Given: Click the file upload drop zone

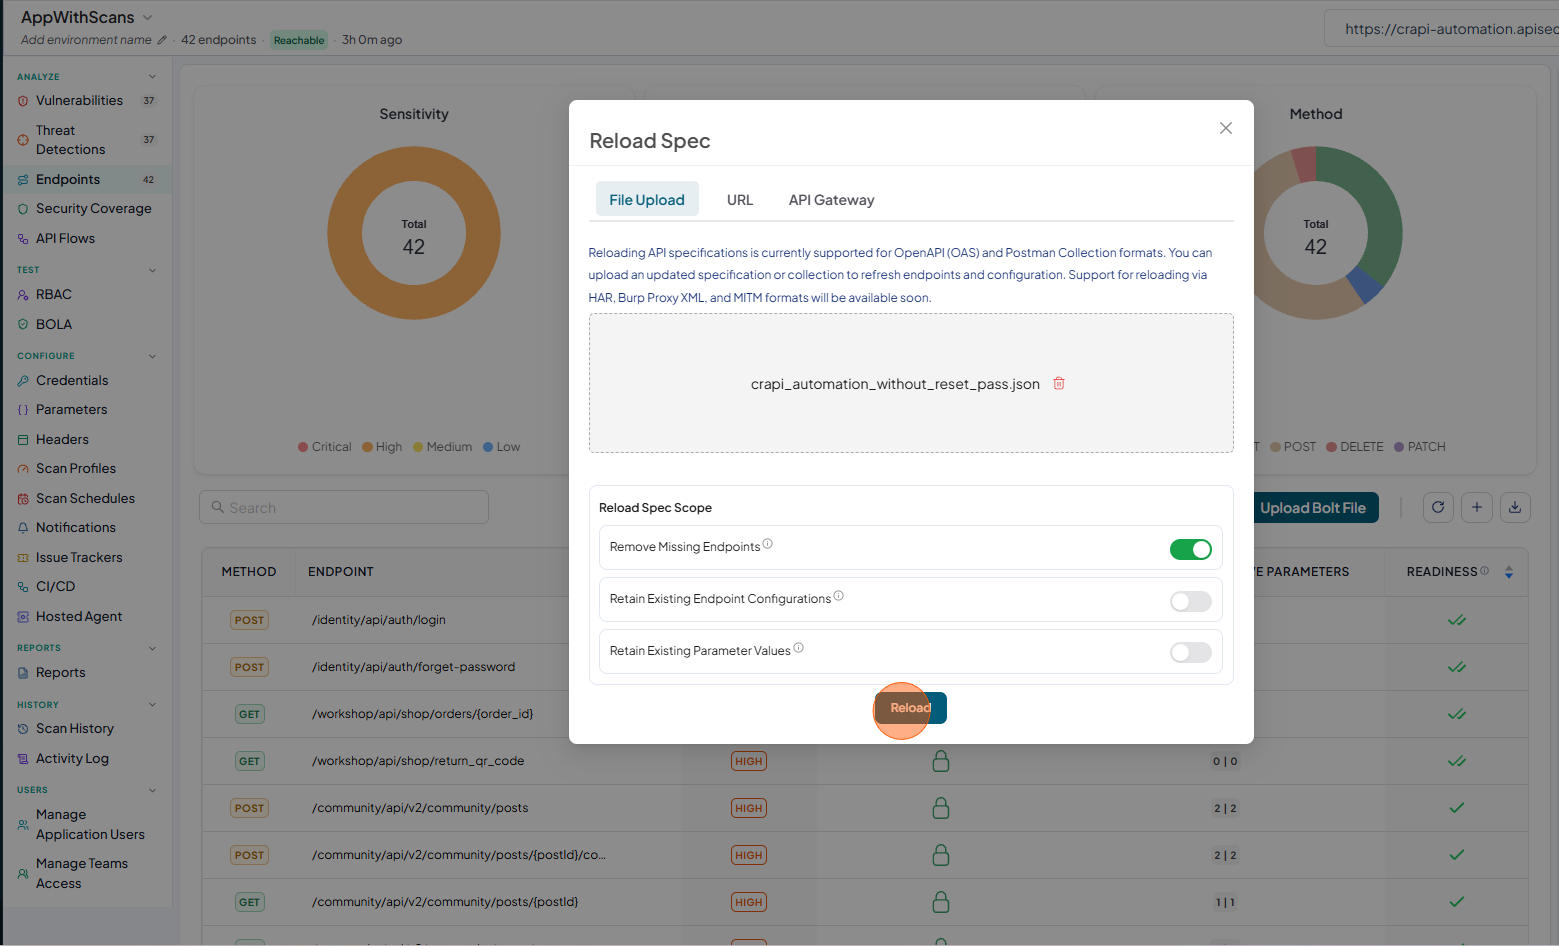Looking at the screenshot, I should pos(911,383).
